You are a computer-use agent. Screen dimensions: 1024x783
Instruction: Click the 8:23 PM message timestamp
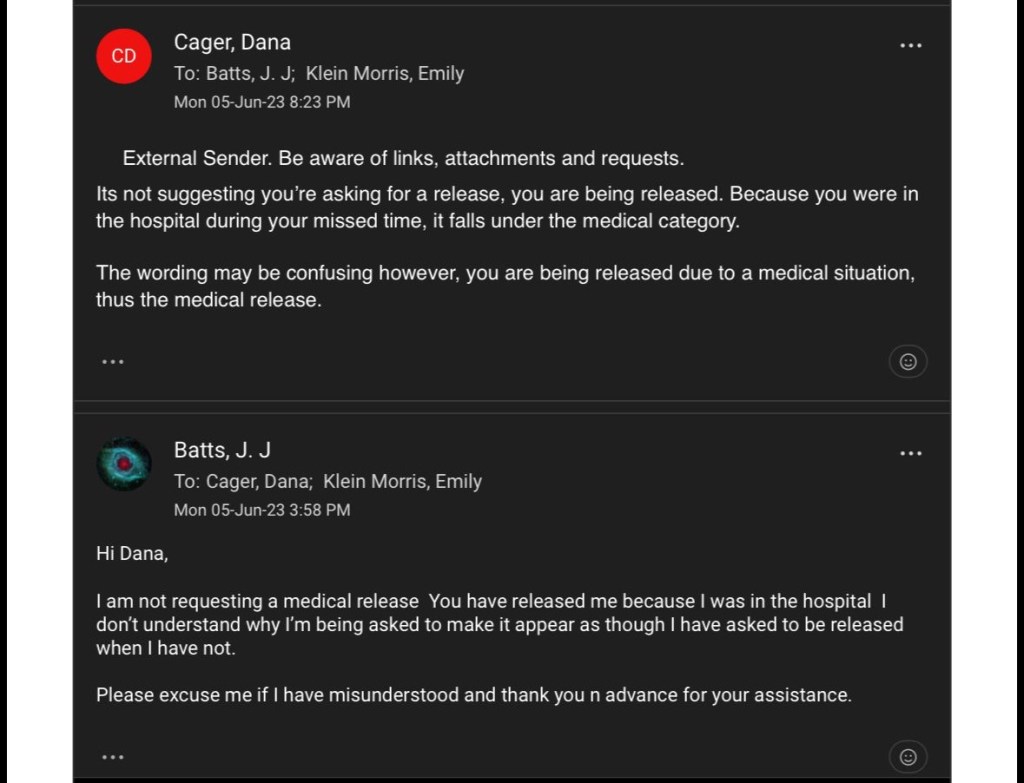pyautogui.click(x=262, y=102)
